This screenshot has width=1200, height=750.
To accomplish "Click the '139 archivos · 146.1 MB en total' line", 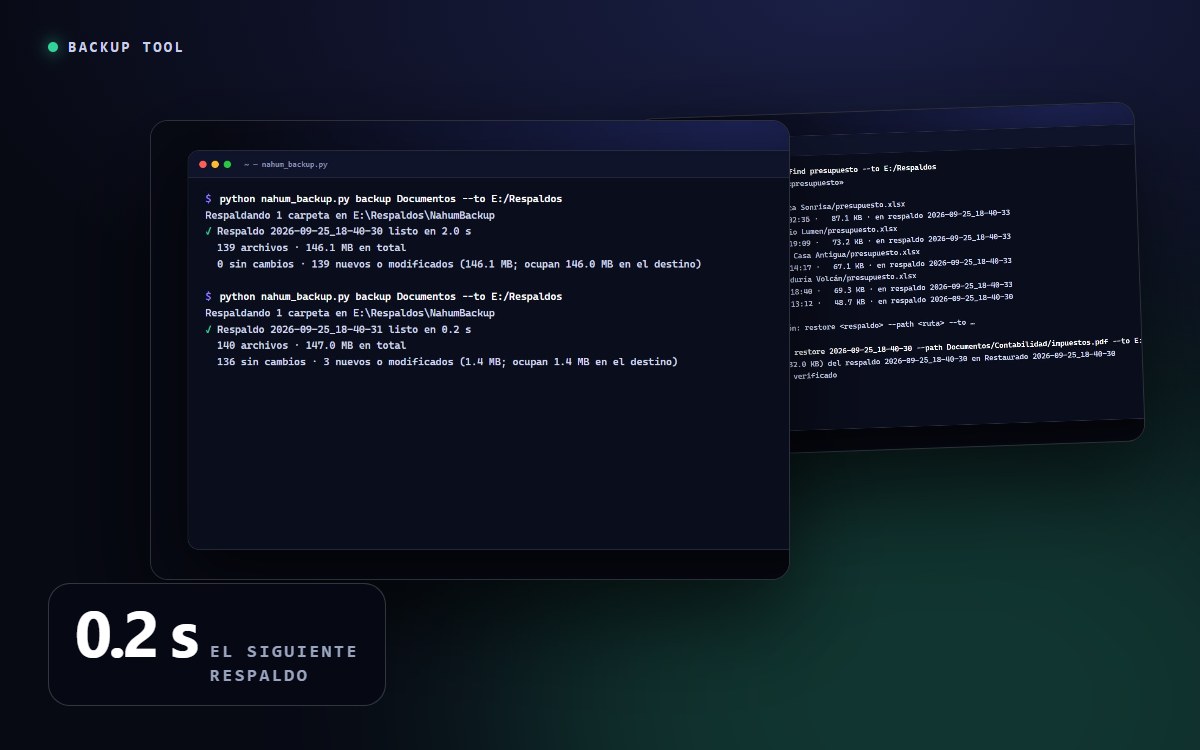I will pos(311,248).
